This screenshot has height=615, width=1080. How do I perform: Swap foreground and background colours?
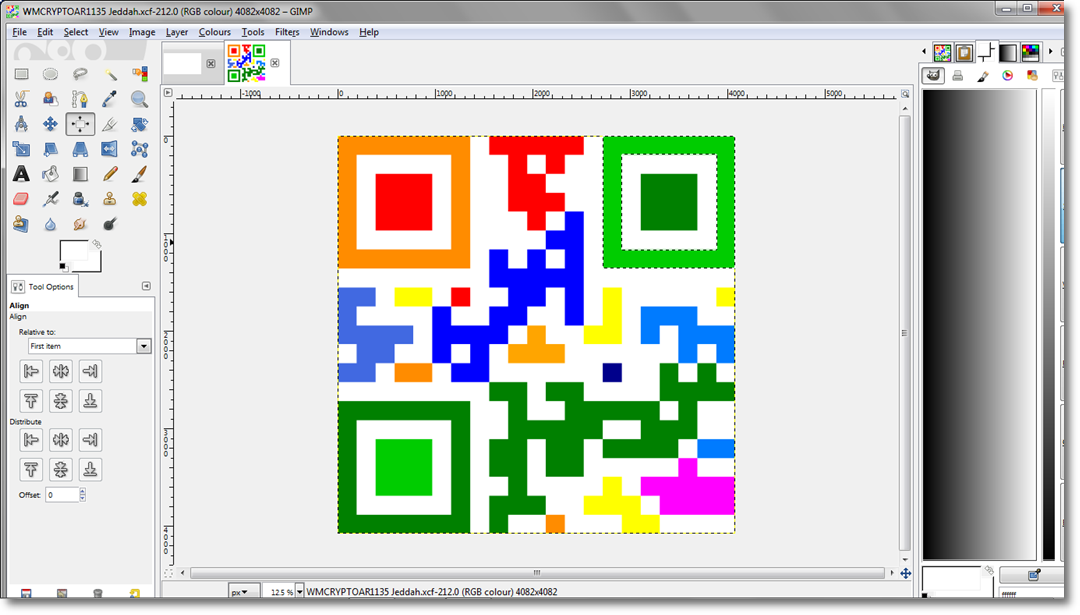click(97, 244)
